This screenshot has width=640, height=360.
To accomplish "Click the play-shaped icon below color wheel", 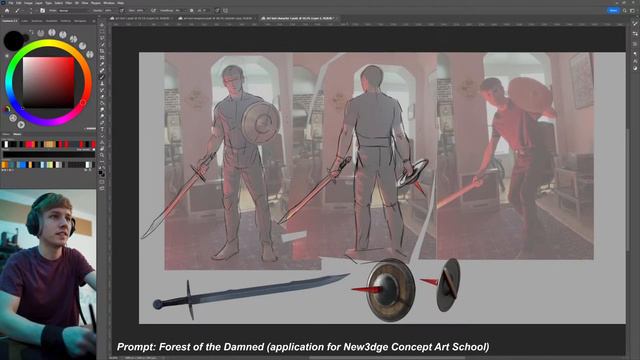I will point(21,124).
